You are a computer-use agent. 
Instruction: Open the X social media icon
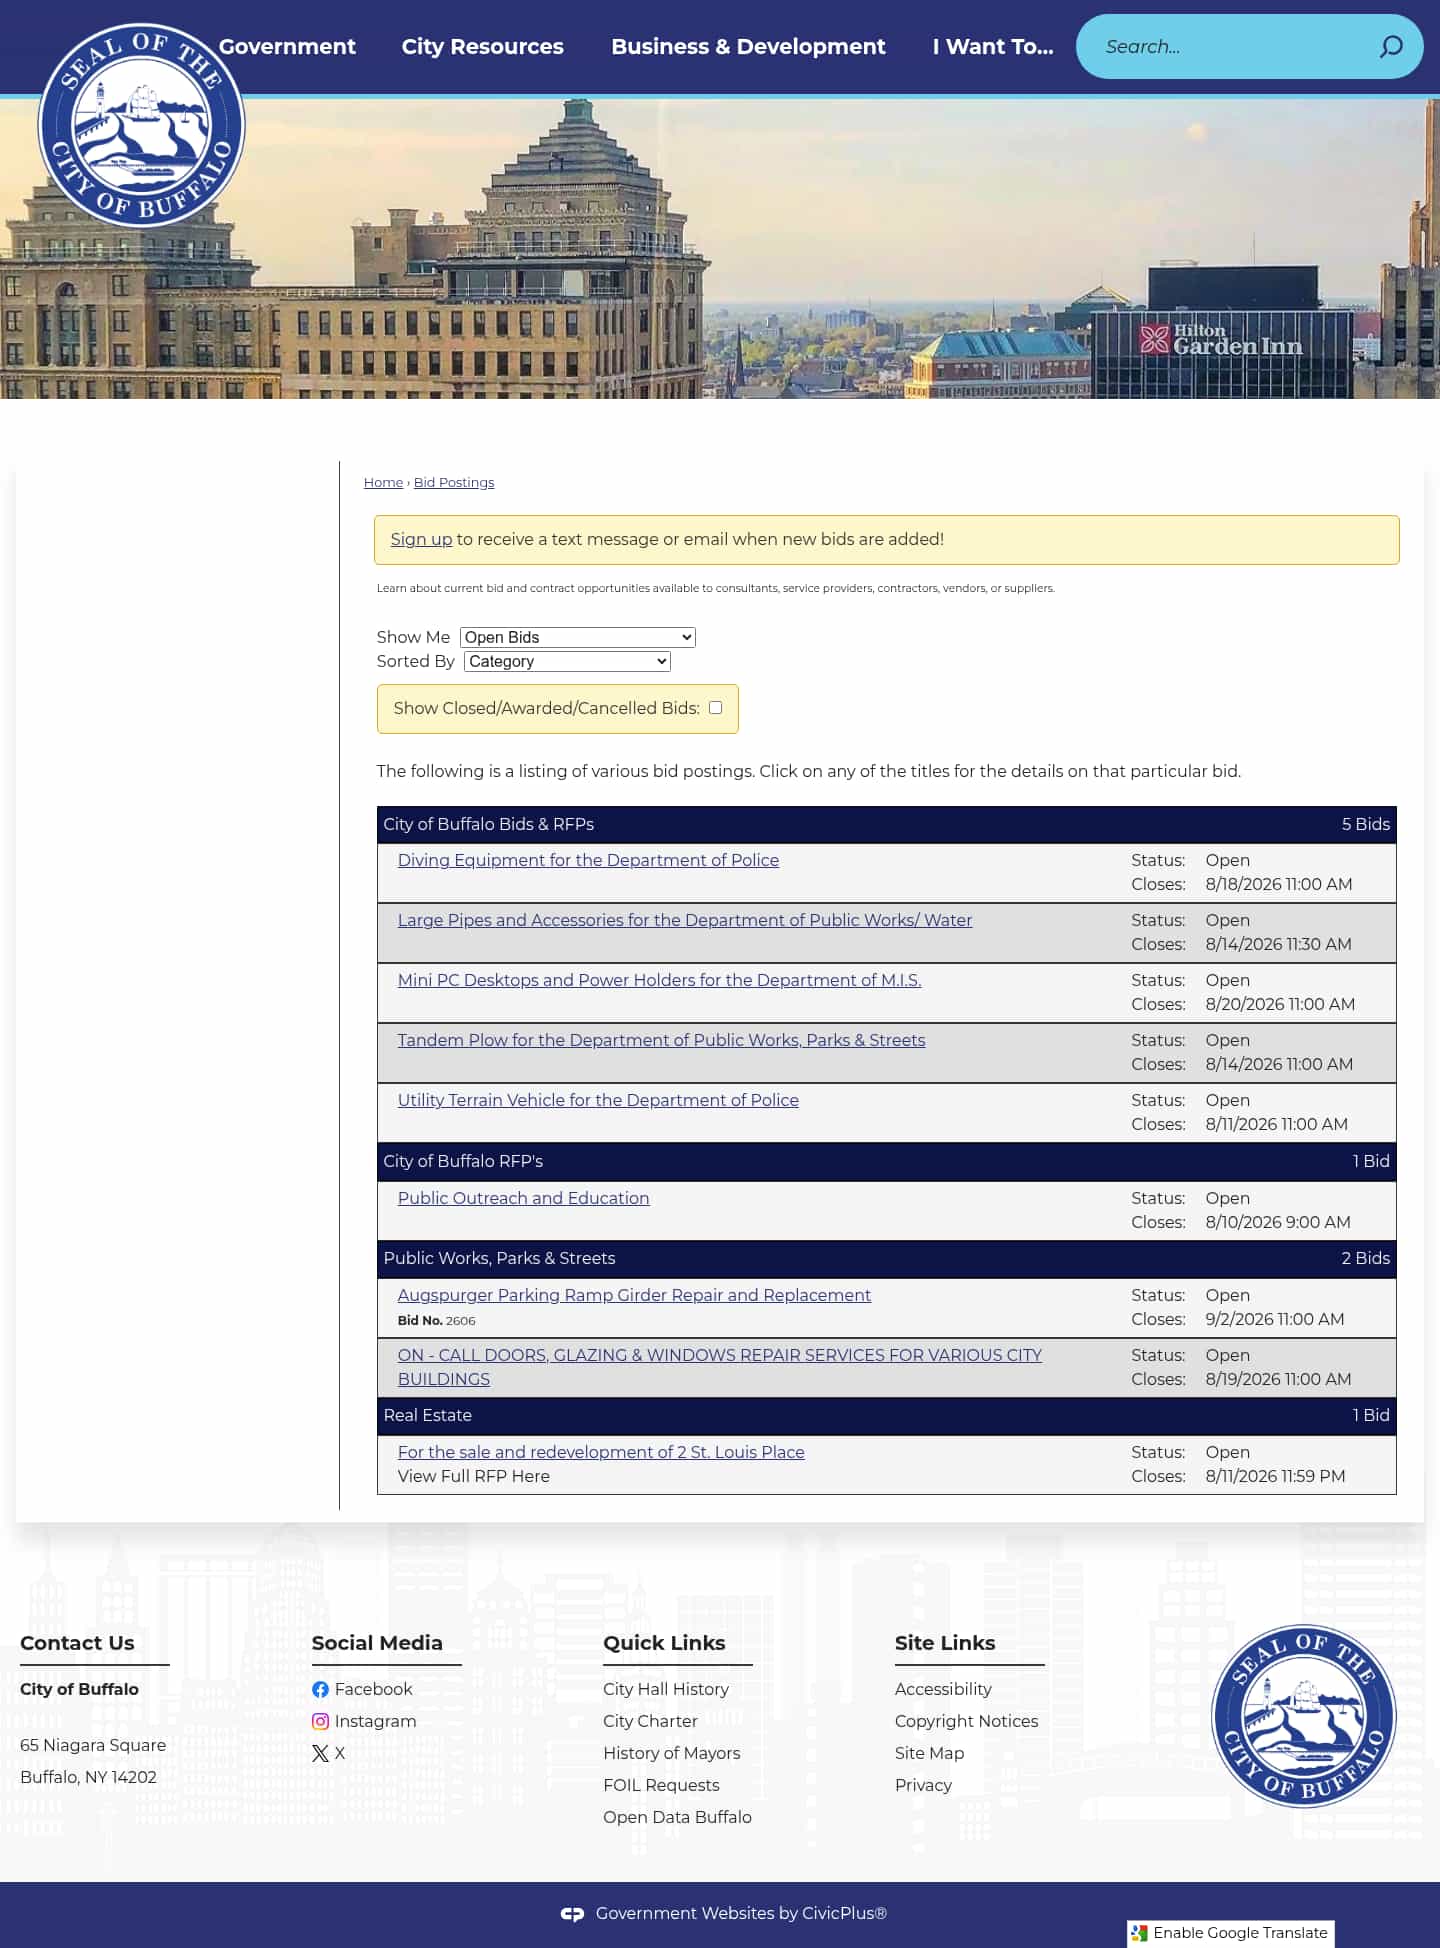click(x=320, y=1753)
